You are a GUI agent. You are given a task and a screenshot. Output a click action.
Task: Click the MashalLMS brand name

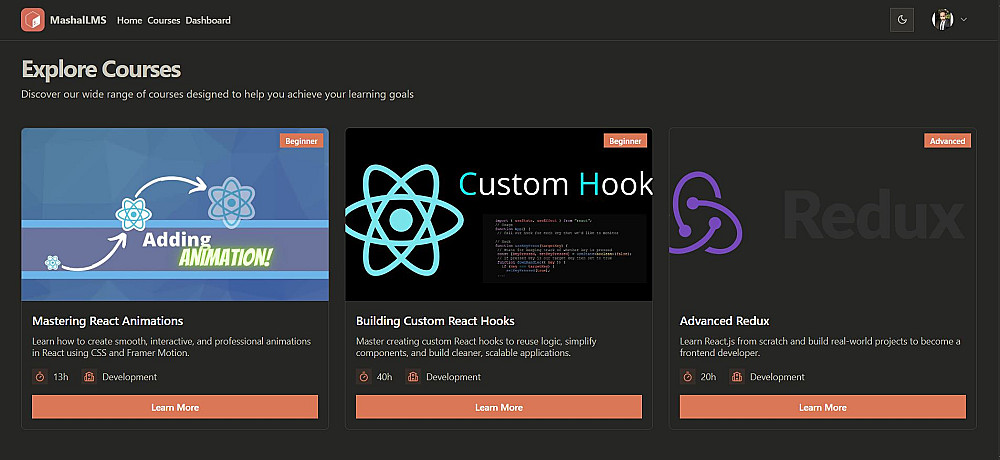pos(78,20)
